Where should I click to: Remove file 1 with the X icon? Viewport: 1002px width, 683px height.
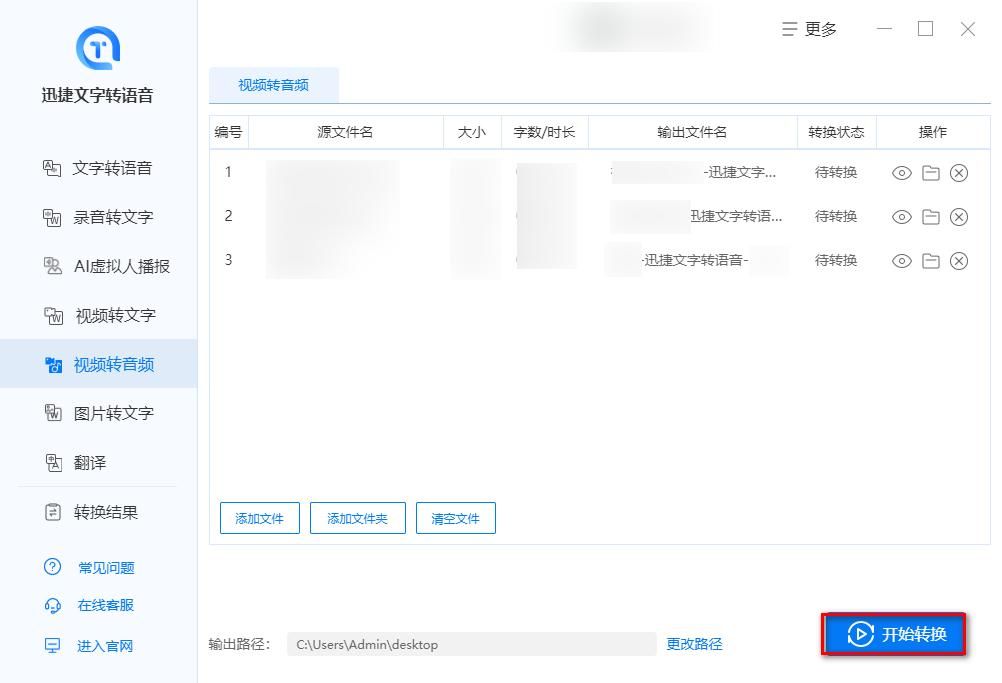pyautogui.click(x=959, y=173)
